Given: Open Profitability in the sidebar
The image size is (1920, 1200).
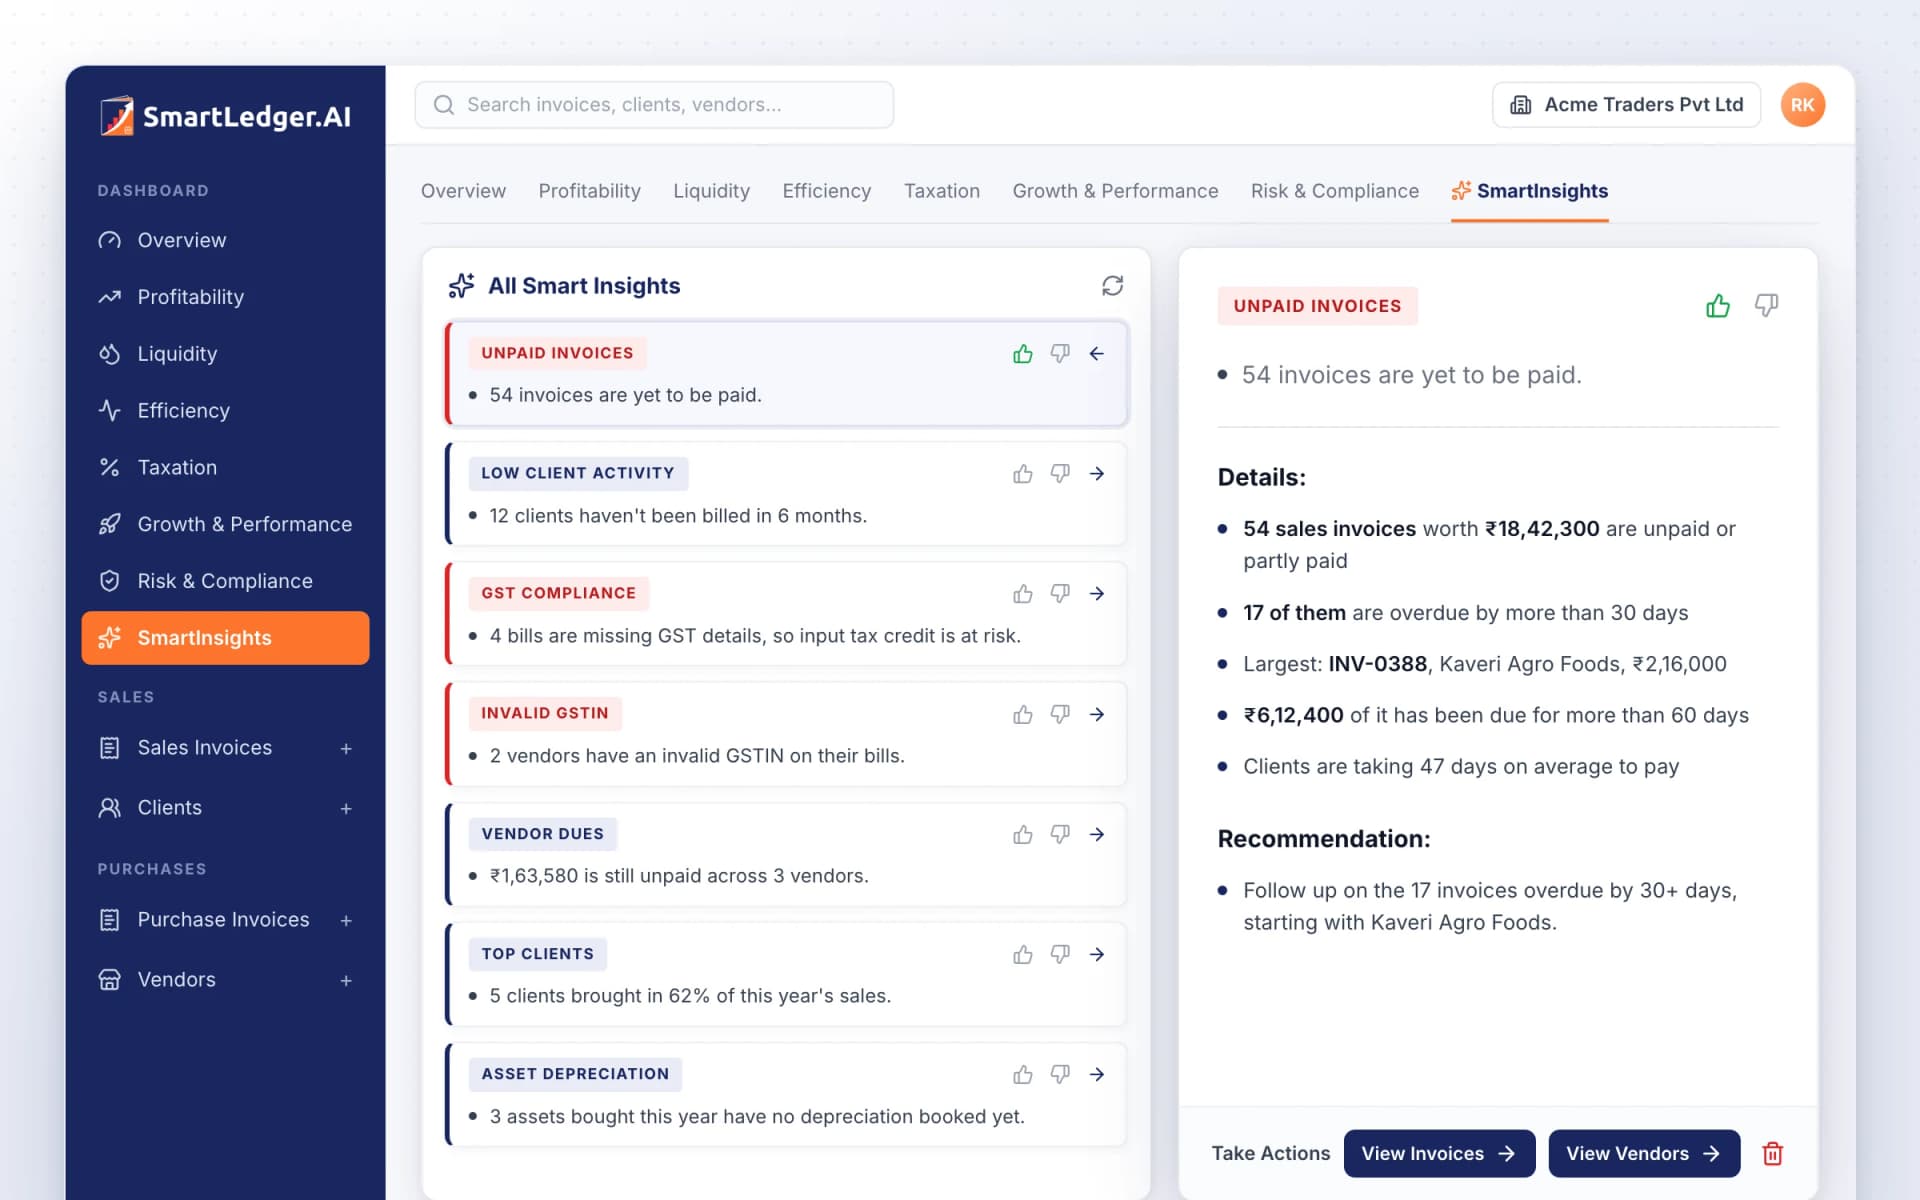Looking at the screenshot, I should pos(225,297).
